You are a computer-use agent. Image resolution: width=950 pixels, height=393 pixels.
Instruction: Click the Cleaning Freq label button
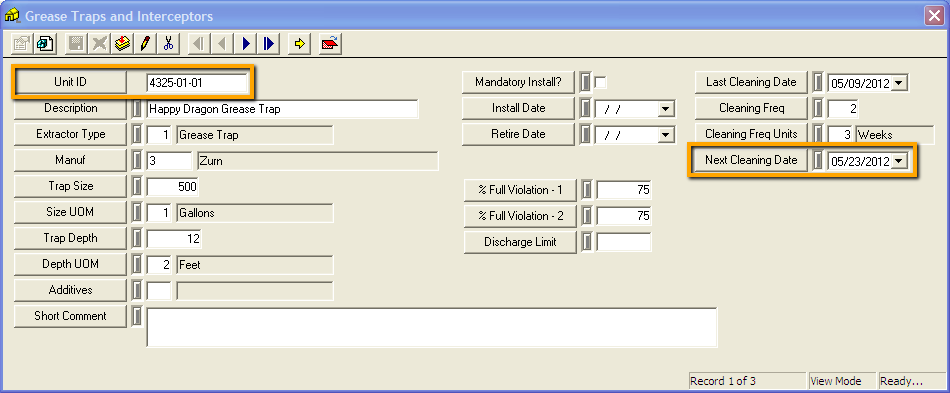pyautogui.click(x=751, y=108)
